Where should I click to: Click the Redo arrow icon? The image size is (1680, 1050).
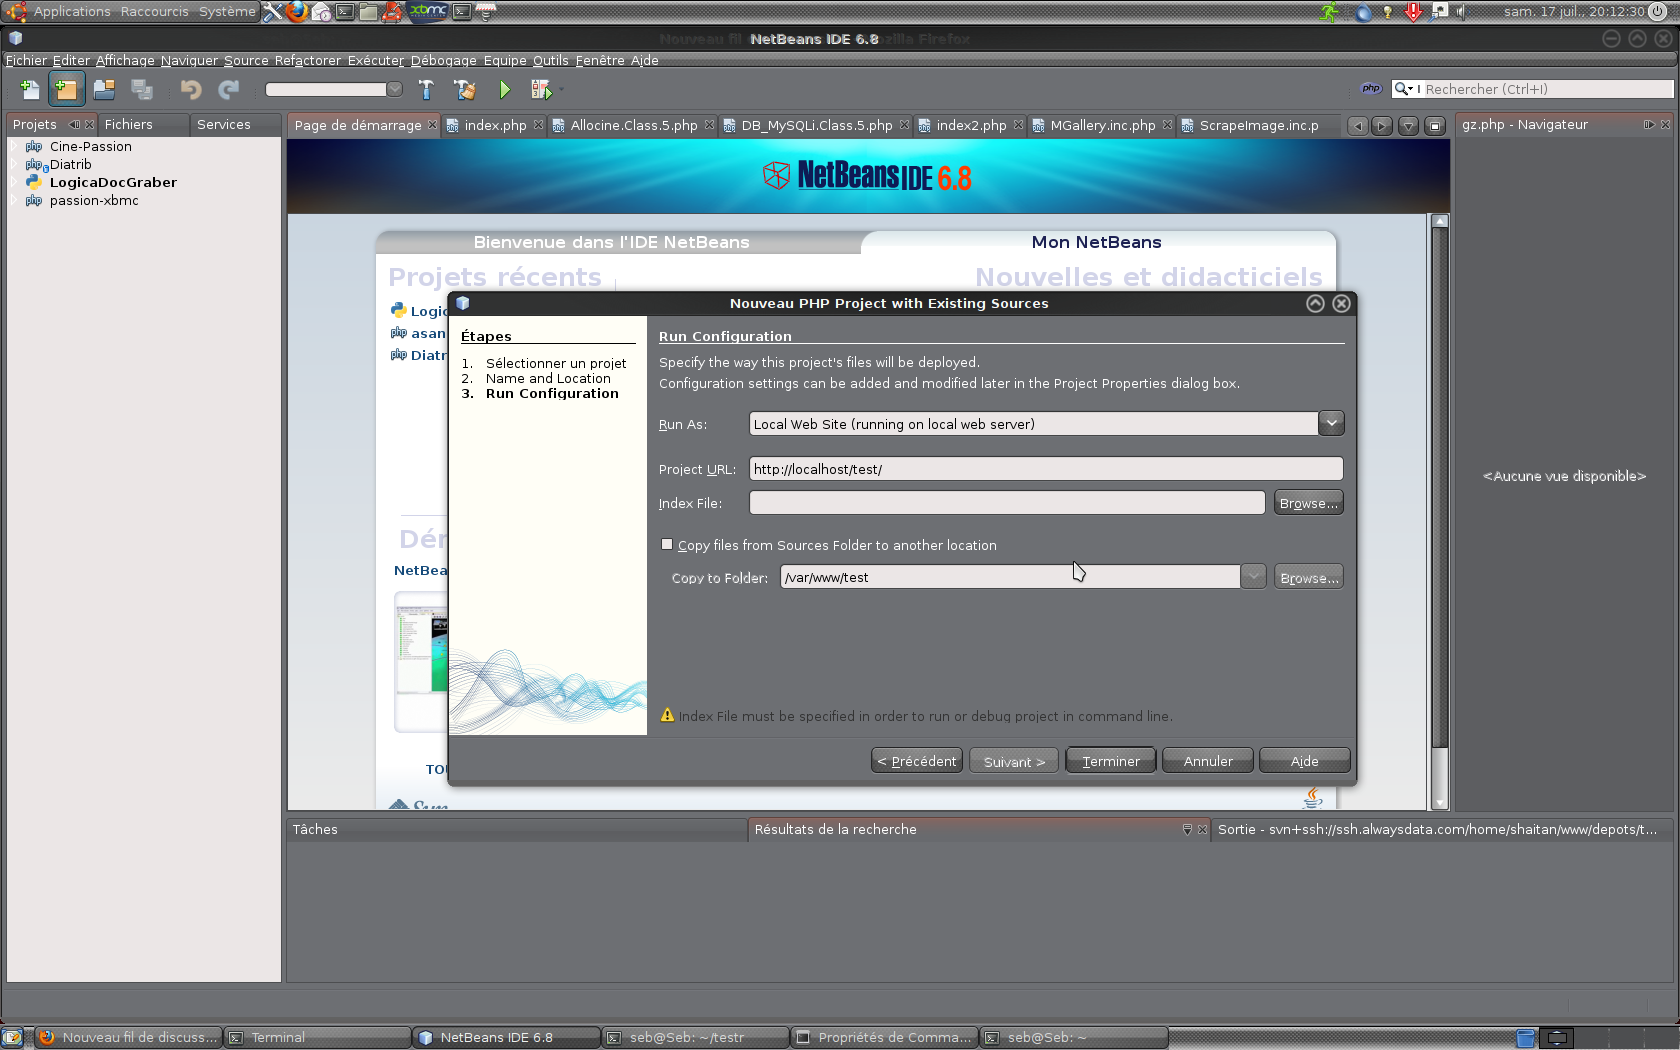click(x=229, y=89)
